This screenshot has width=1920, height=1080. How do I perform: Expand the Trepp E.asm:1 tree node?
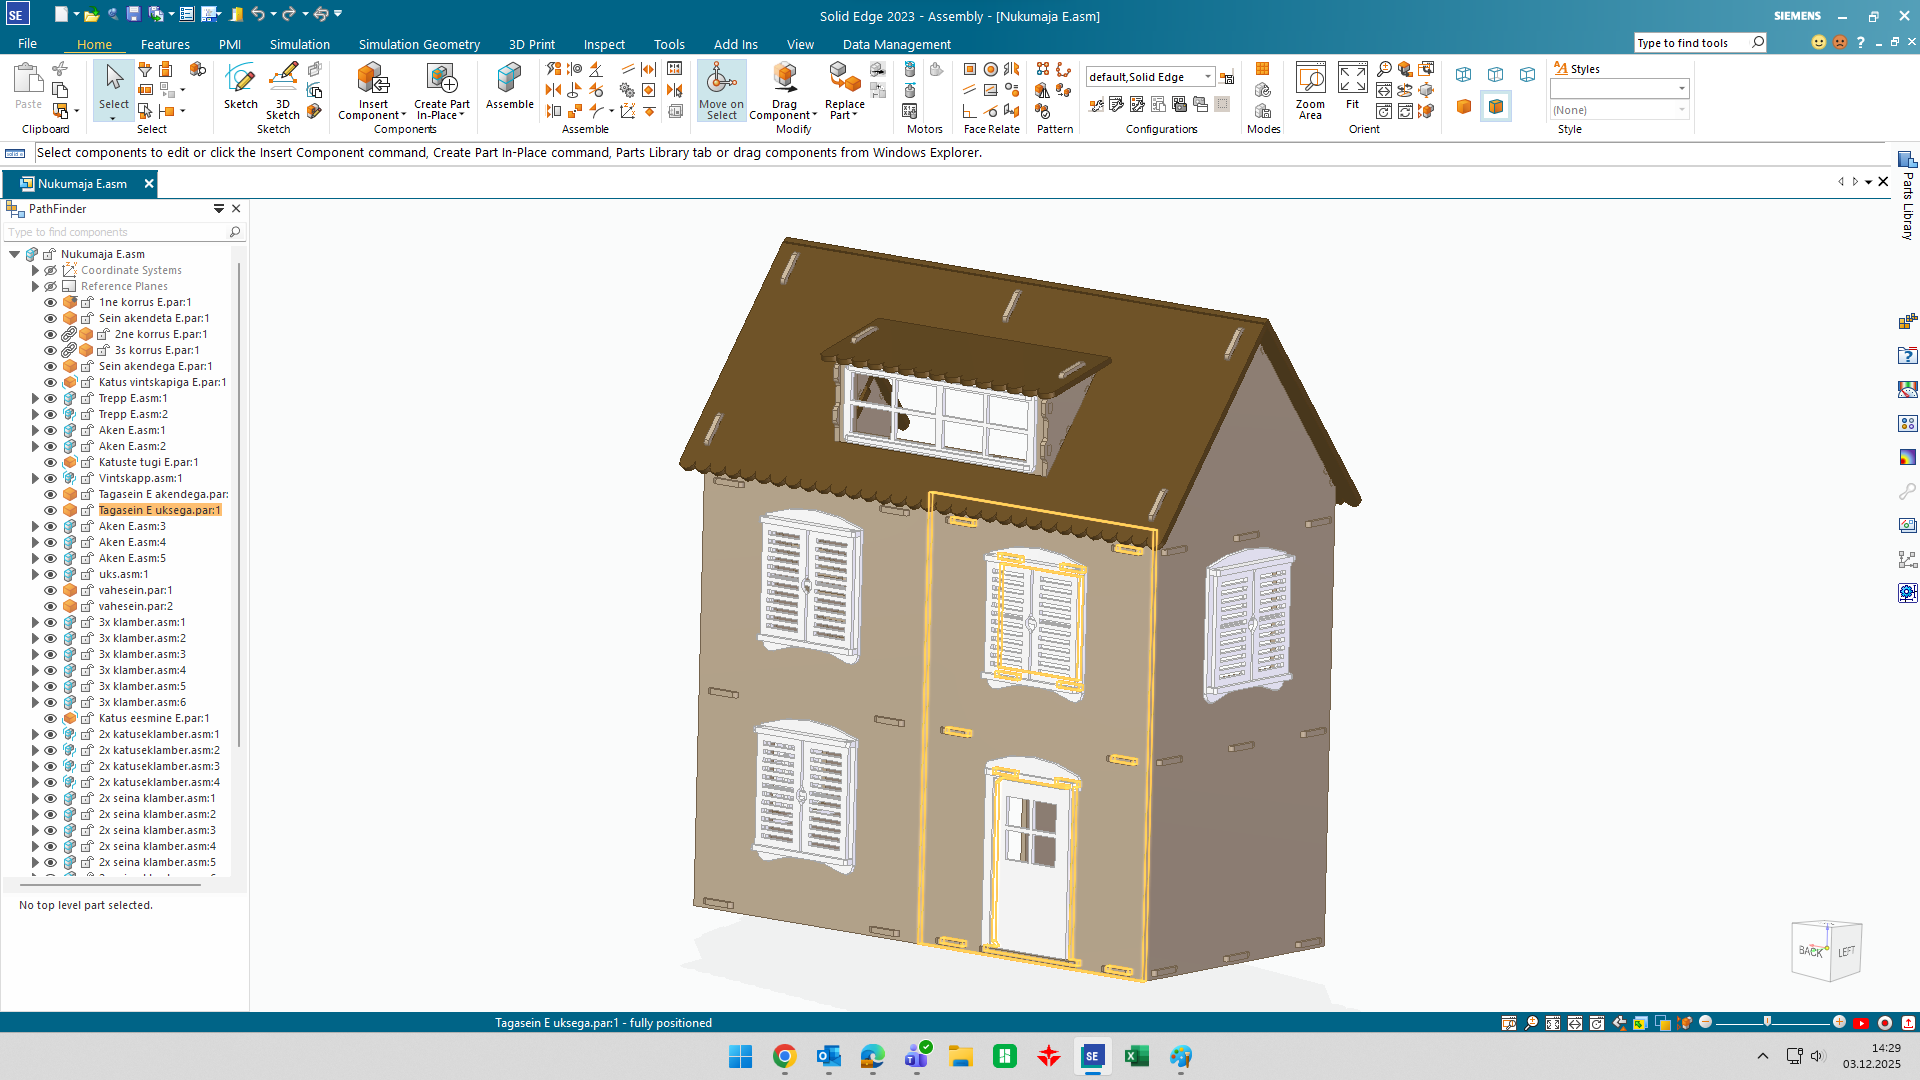tap(35, 398)
